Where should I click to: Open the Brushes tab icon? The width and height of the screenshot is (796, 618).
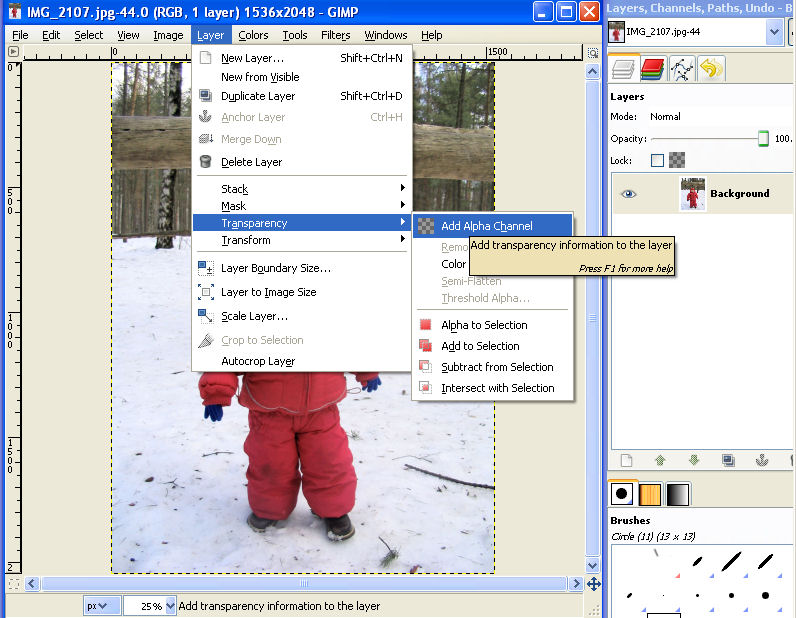(x=622, y=493)
